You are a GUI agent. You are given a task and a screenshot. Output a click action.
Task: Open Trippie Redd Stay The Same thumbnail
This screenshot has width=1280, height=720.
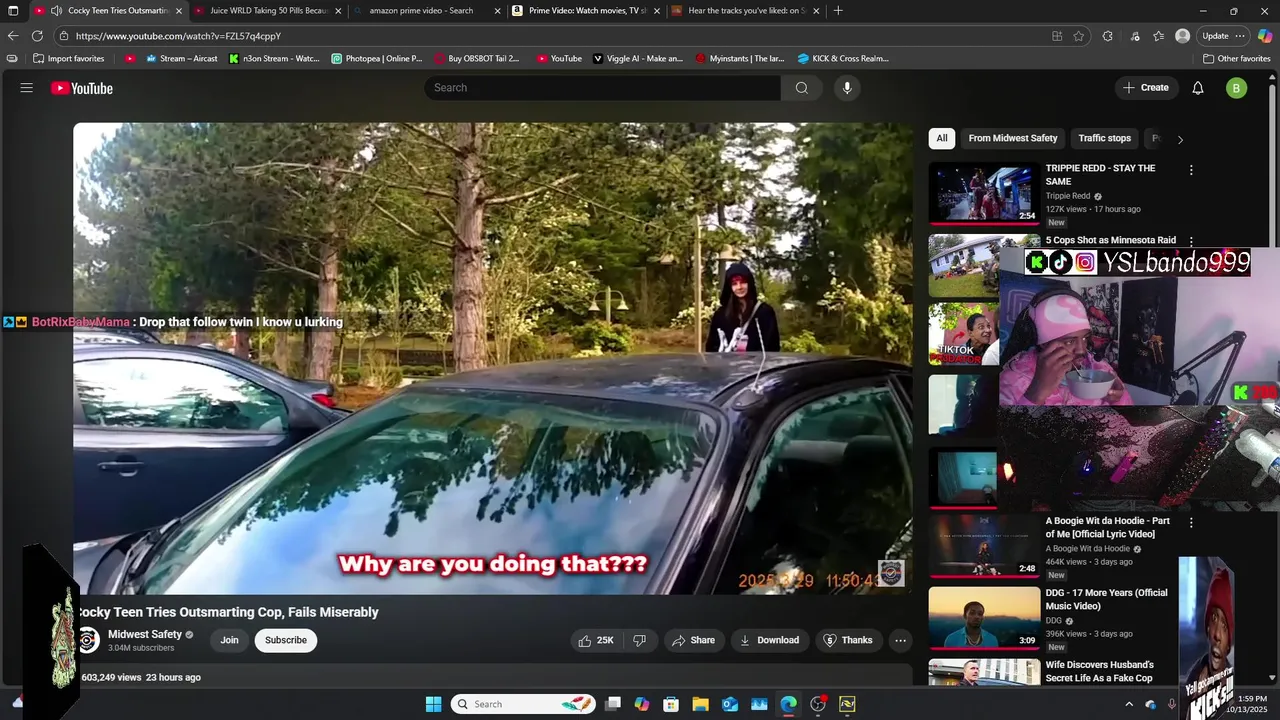click(984, 193)
